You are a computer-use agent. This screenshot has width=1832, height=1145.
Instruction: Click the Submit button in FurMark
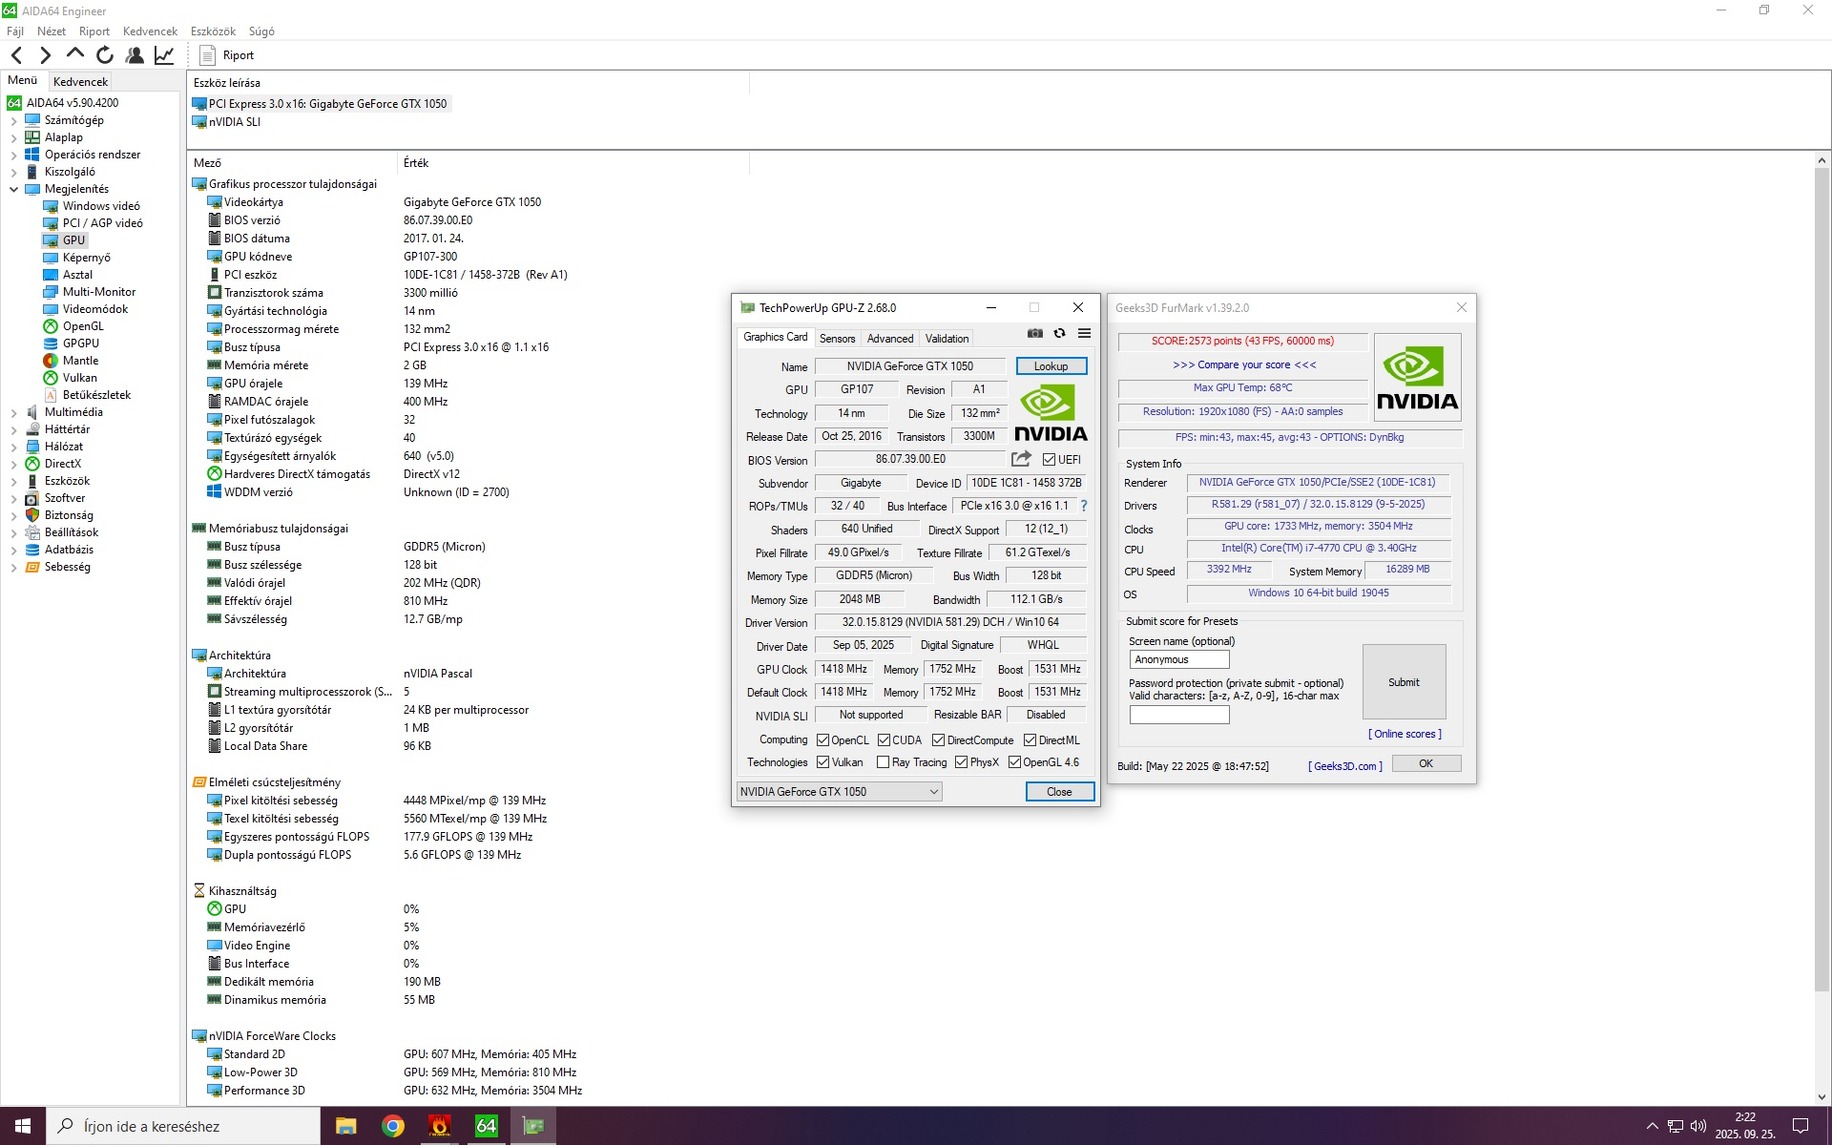click(x=1404, y=682)
